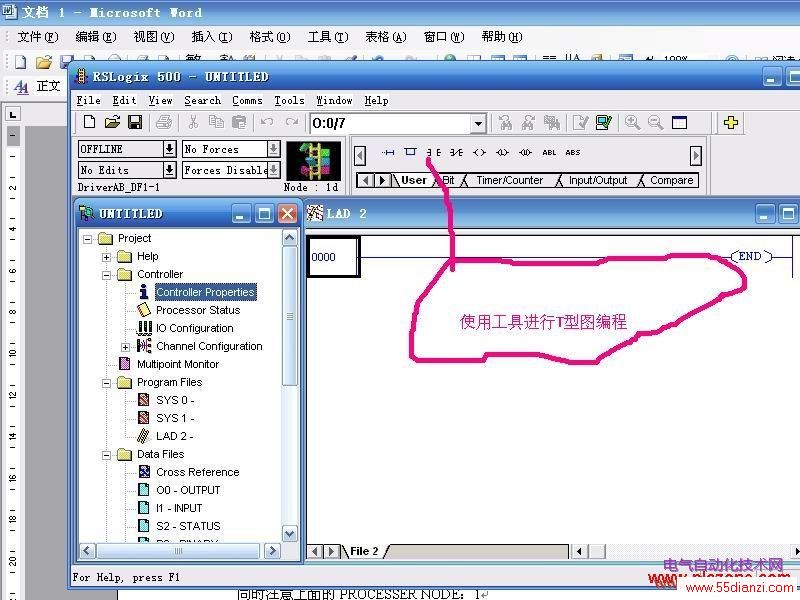Select Cross Reference in Data Files
The width and height of the screenshot is (800, 600).
point(197,472)
